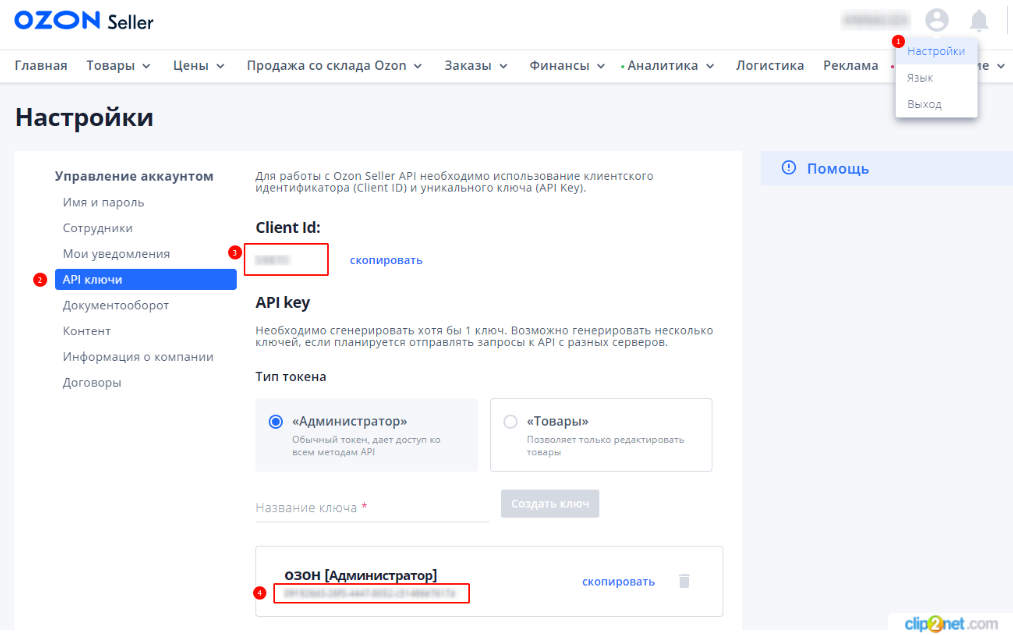Screen dimensions: 1013x635
Task: Click the Управление аккаунтом heading
Action: pos(134,176)
